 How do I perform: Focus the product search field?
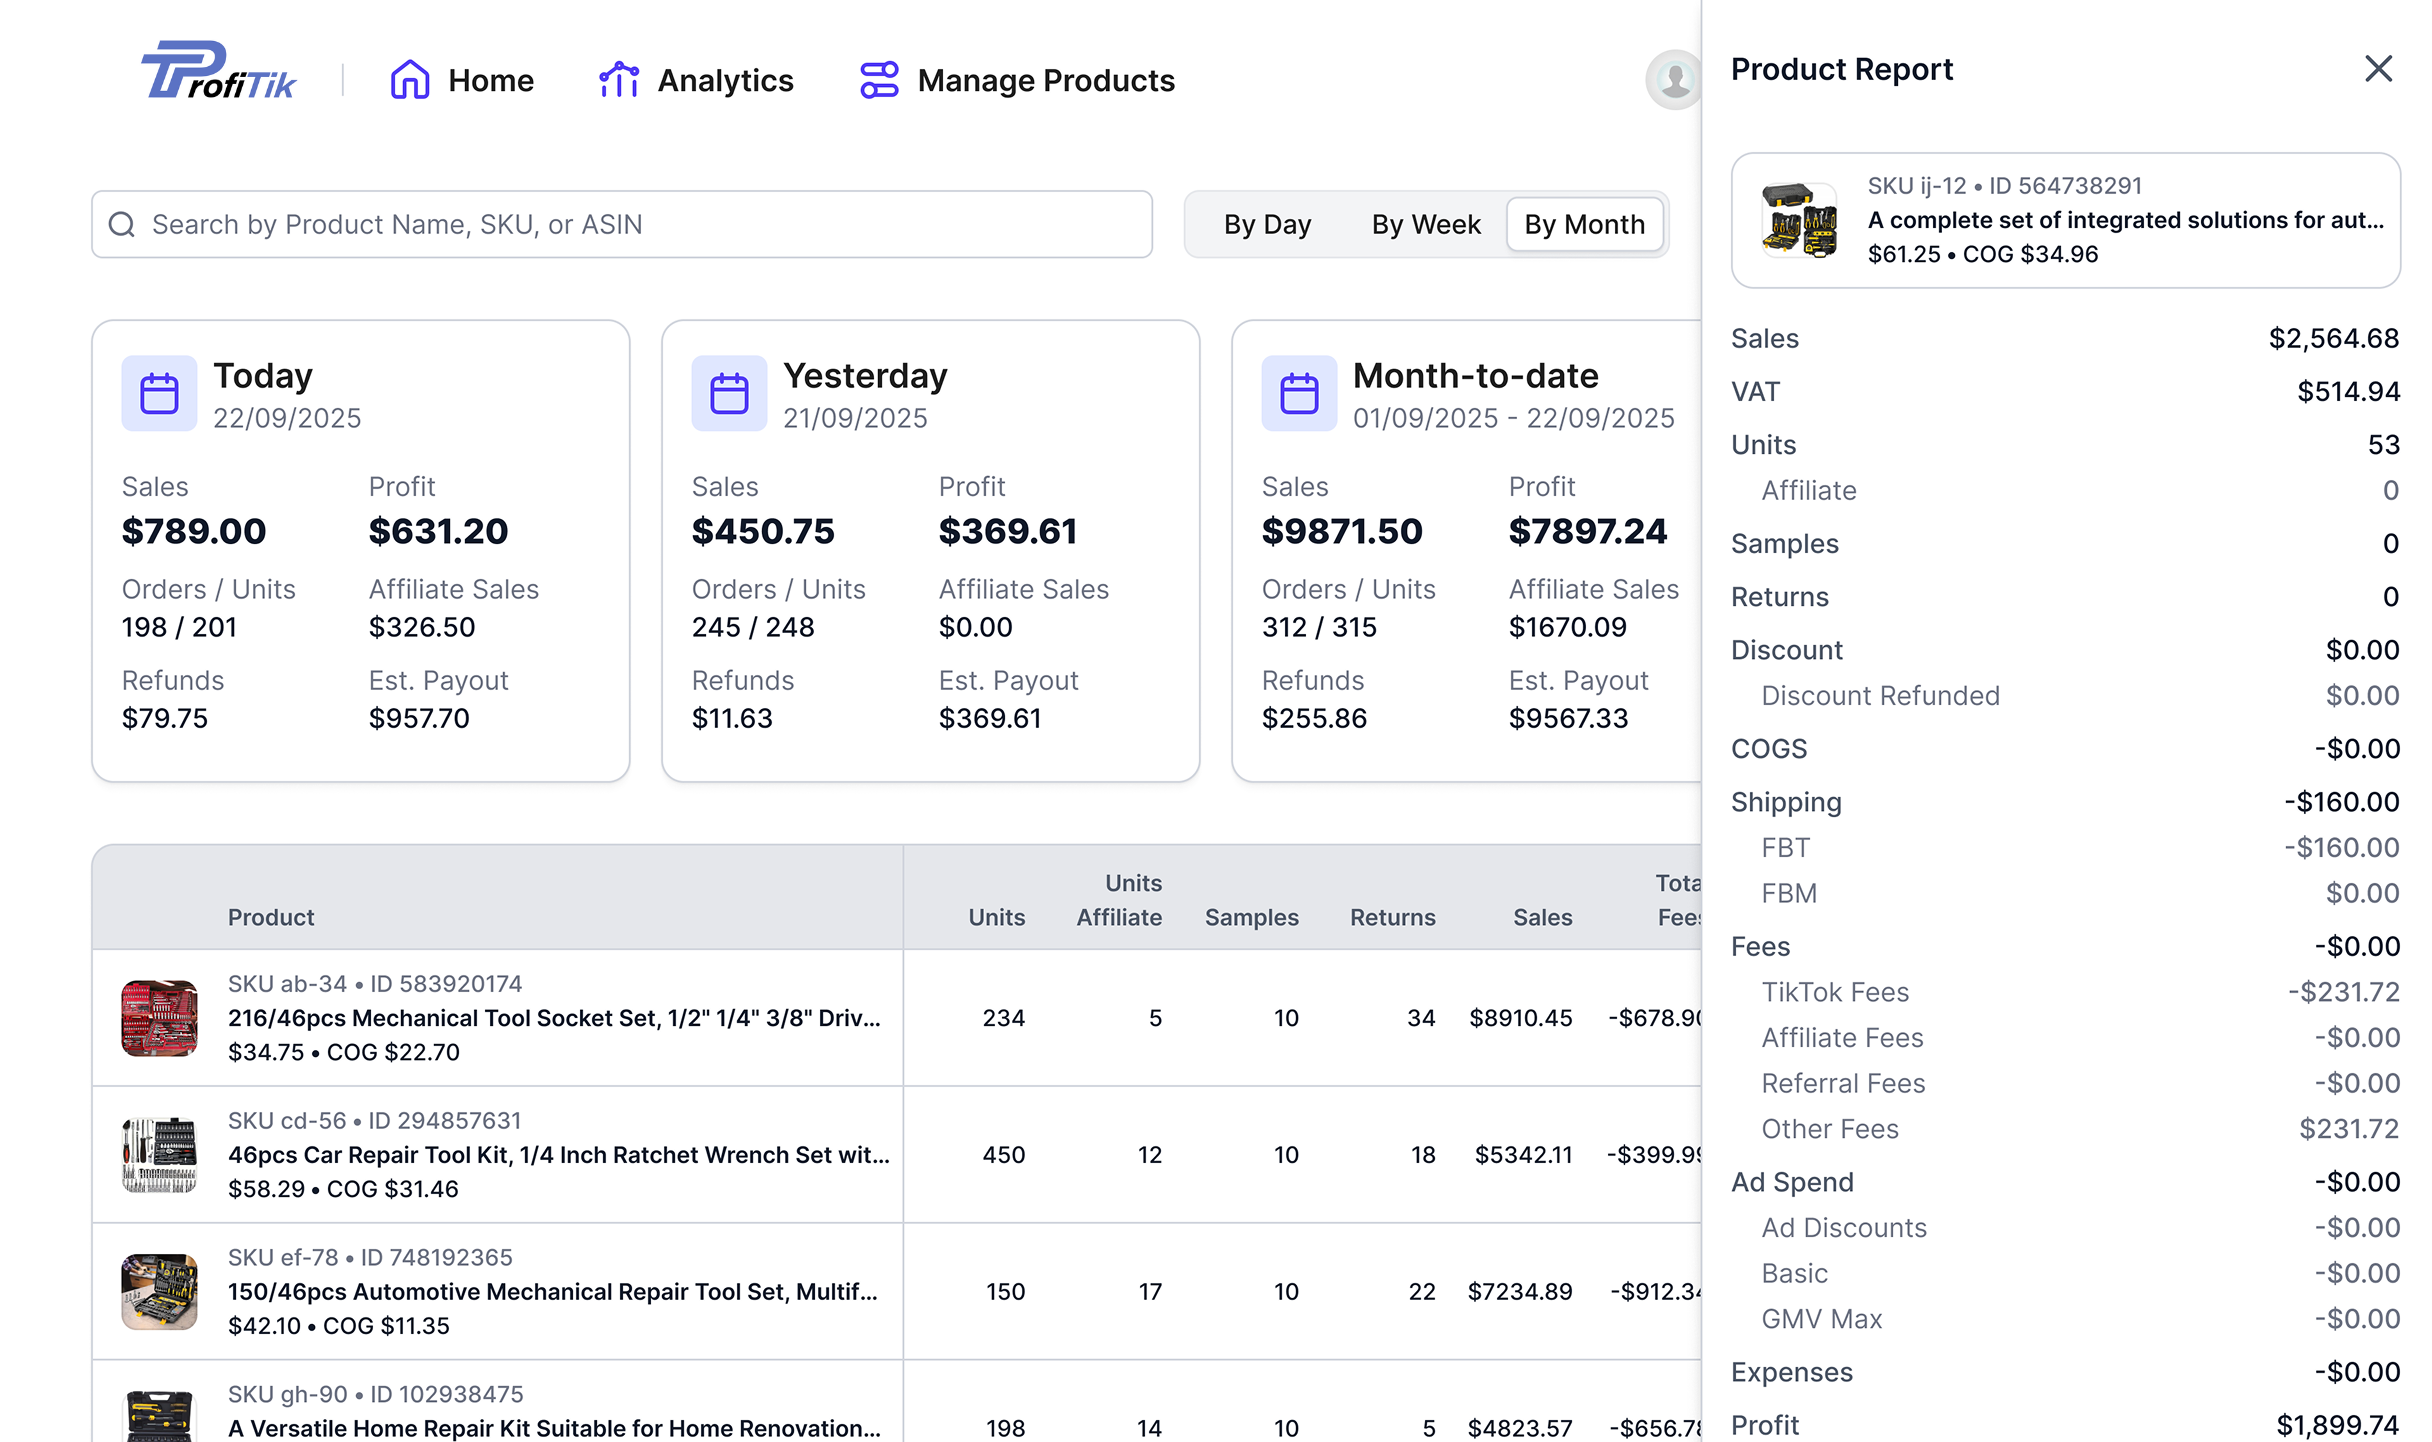640,224
